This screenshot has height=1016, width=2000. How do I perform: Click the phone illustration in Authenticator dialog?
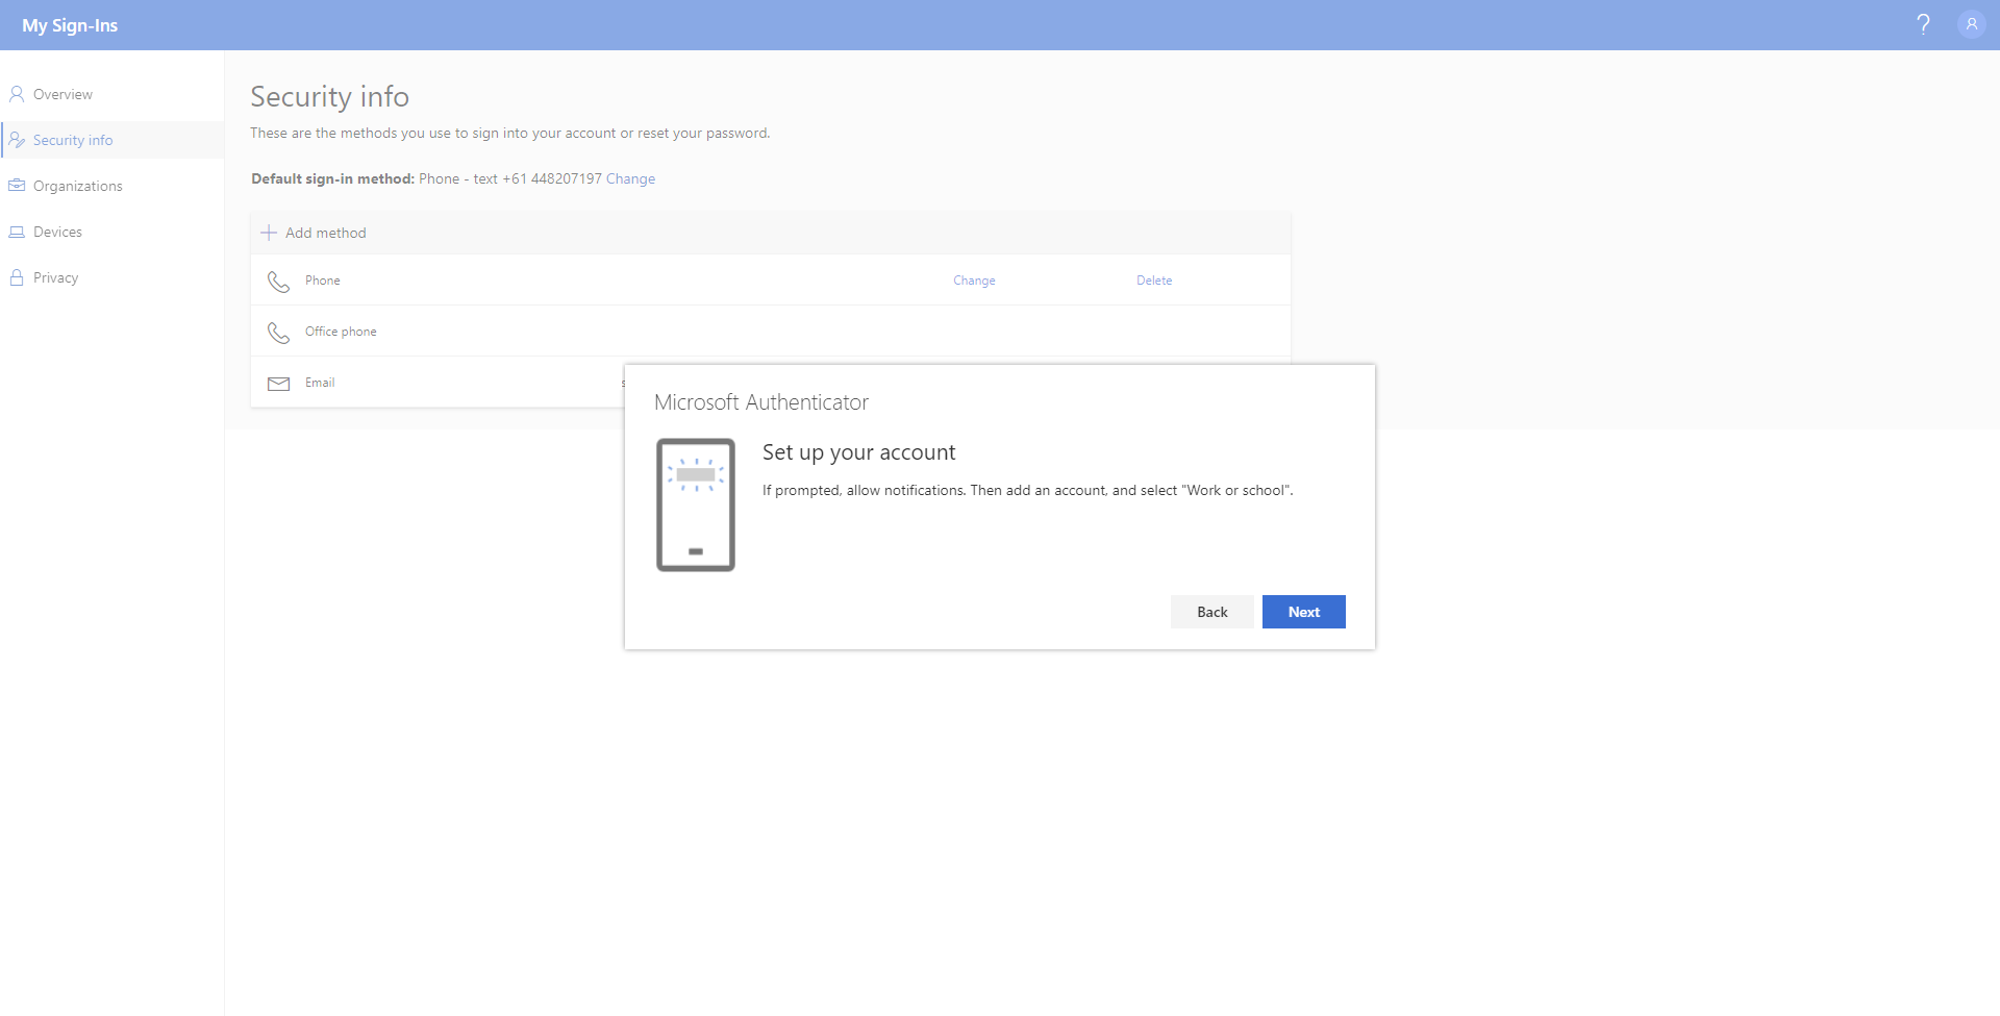[x=695, y=505]
